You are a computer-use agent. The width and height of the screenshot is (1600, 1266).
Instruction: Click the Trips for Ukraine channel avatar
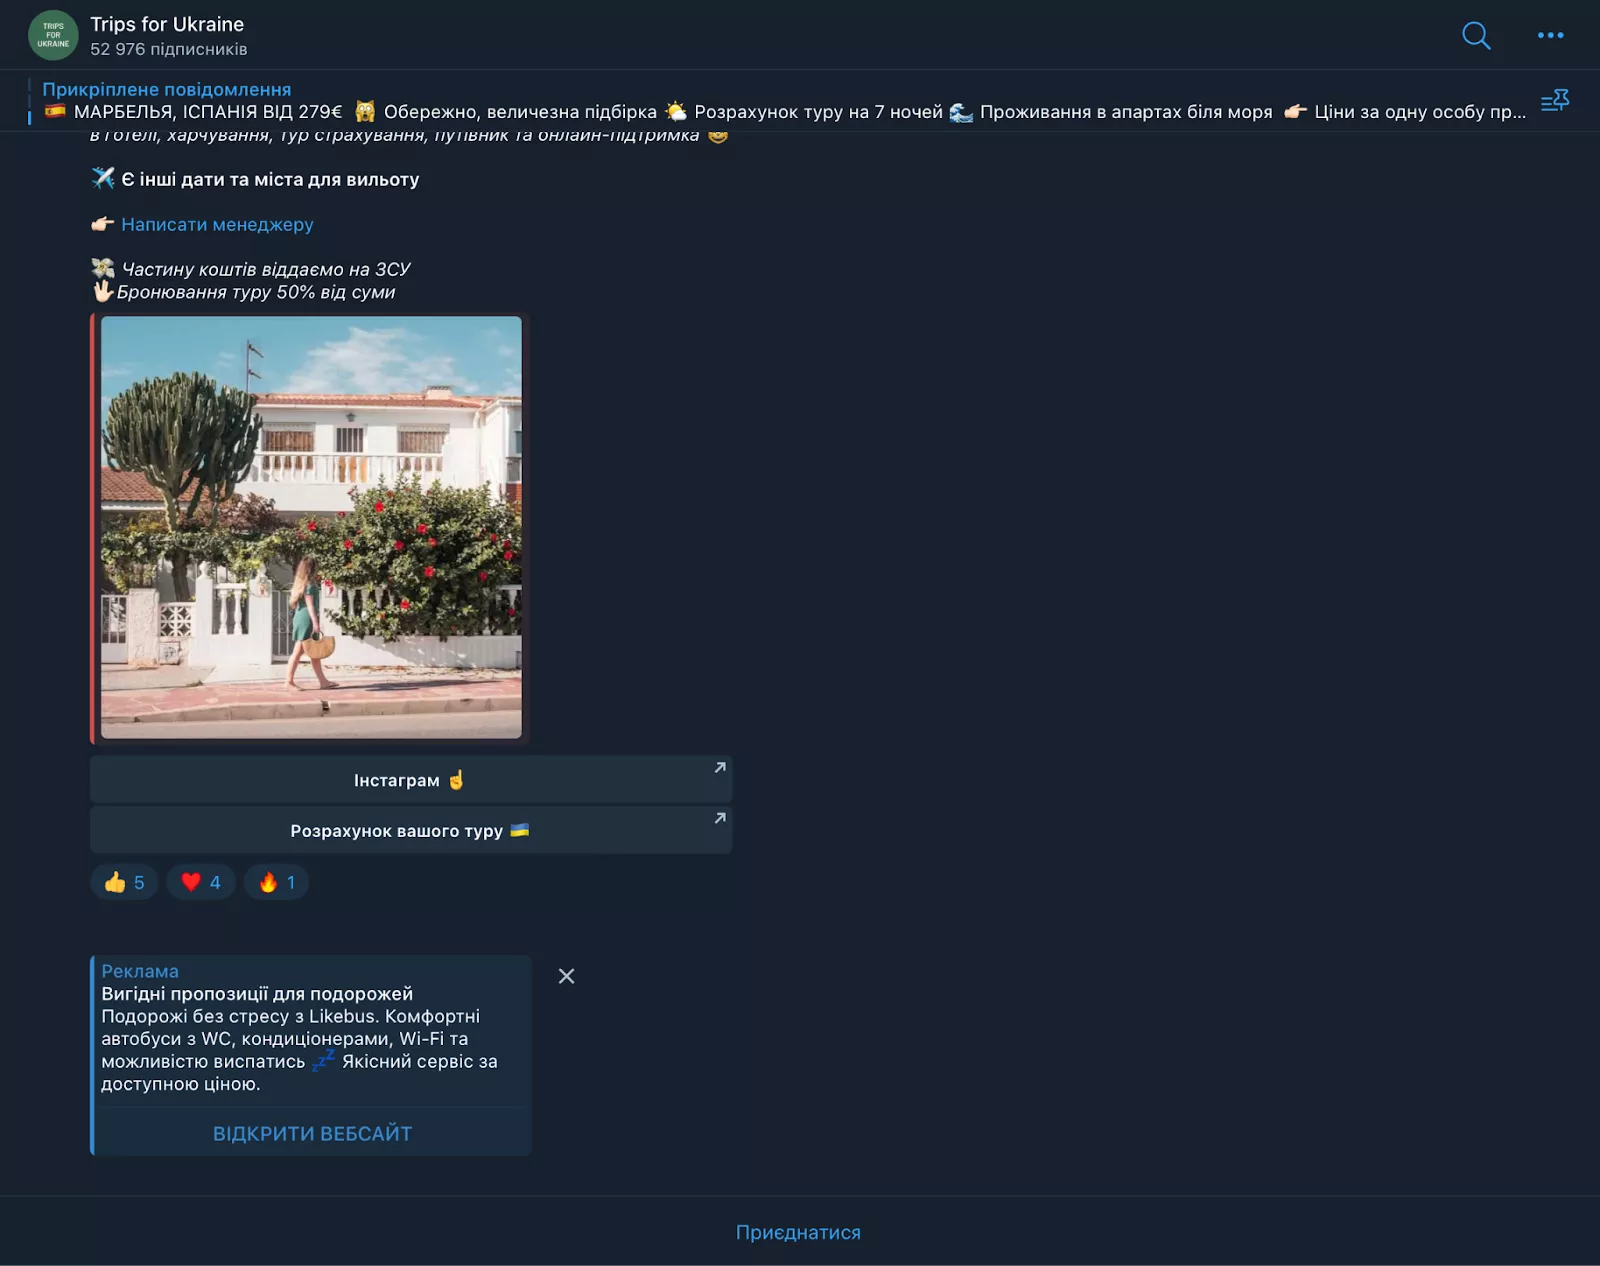click(53, 35)
